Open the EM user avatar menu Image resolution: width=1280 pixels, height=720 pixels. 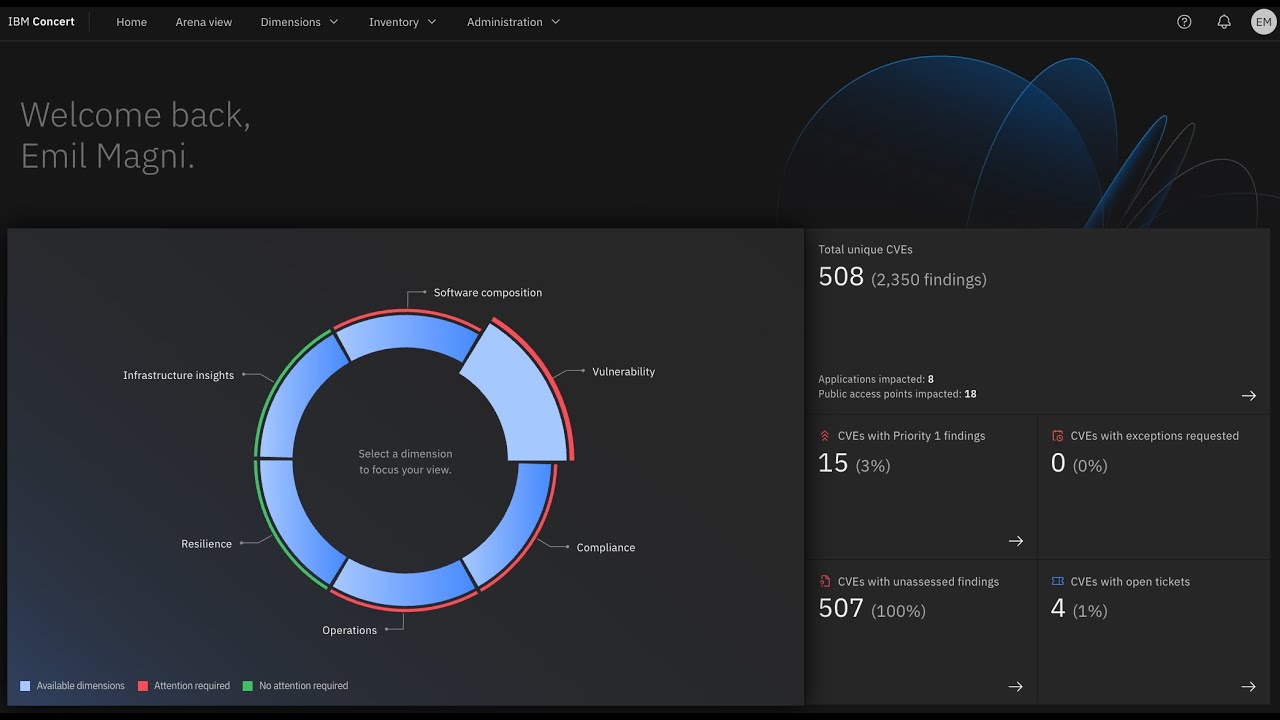coord(1264,22)
